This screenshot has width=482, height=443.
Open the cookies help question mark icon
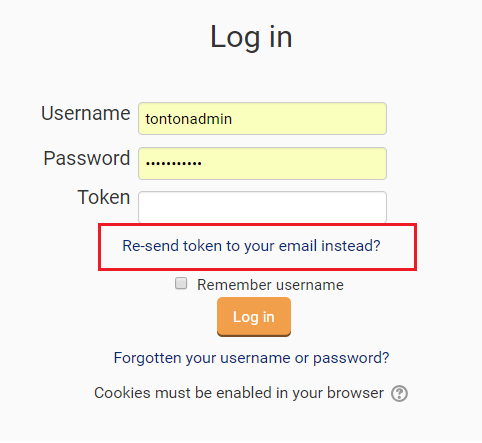pos(399,394)
